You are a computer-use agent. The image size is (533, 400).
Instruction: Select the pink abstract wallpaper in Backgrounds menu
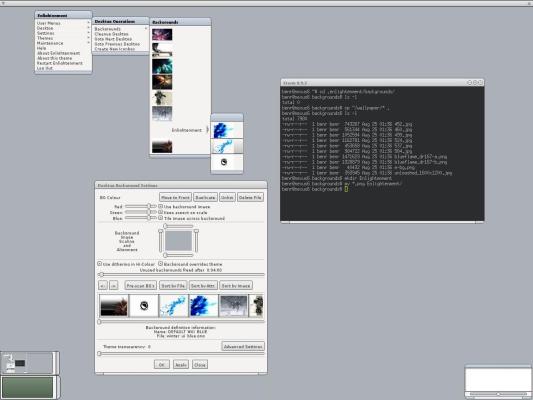click(162, 34)
